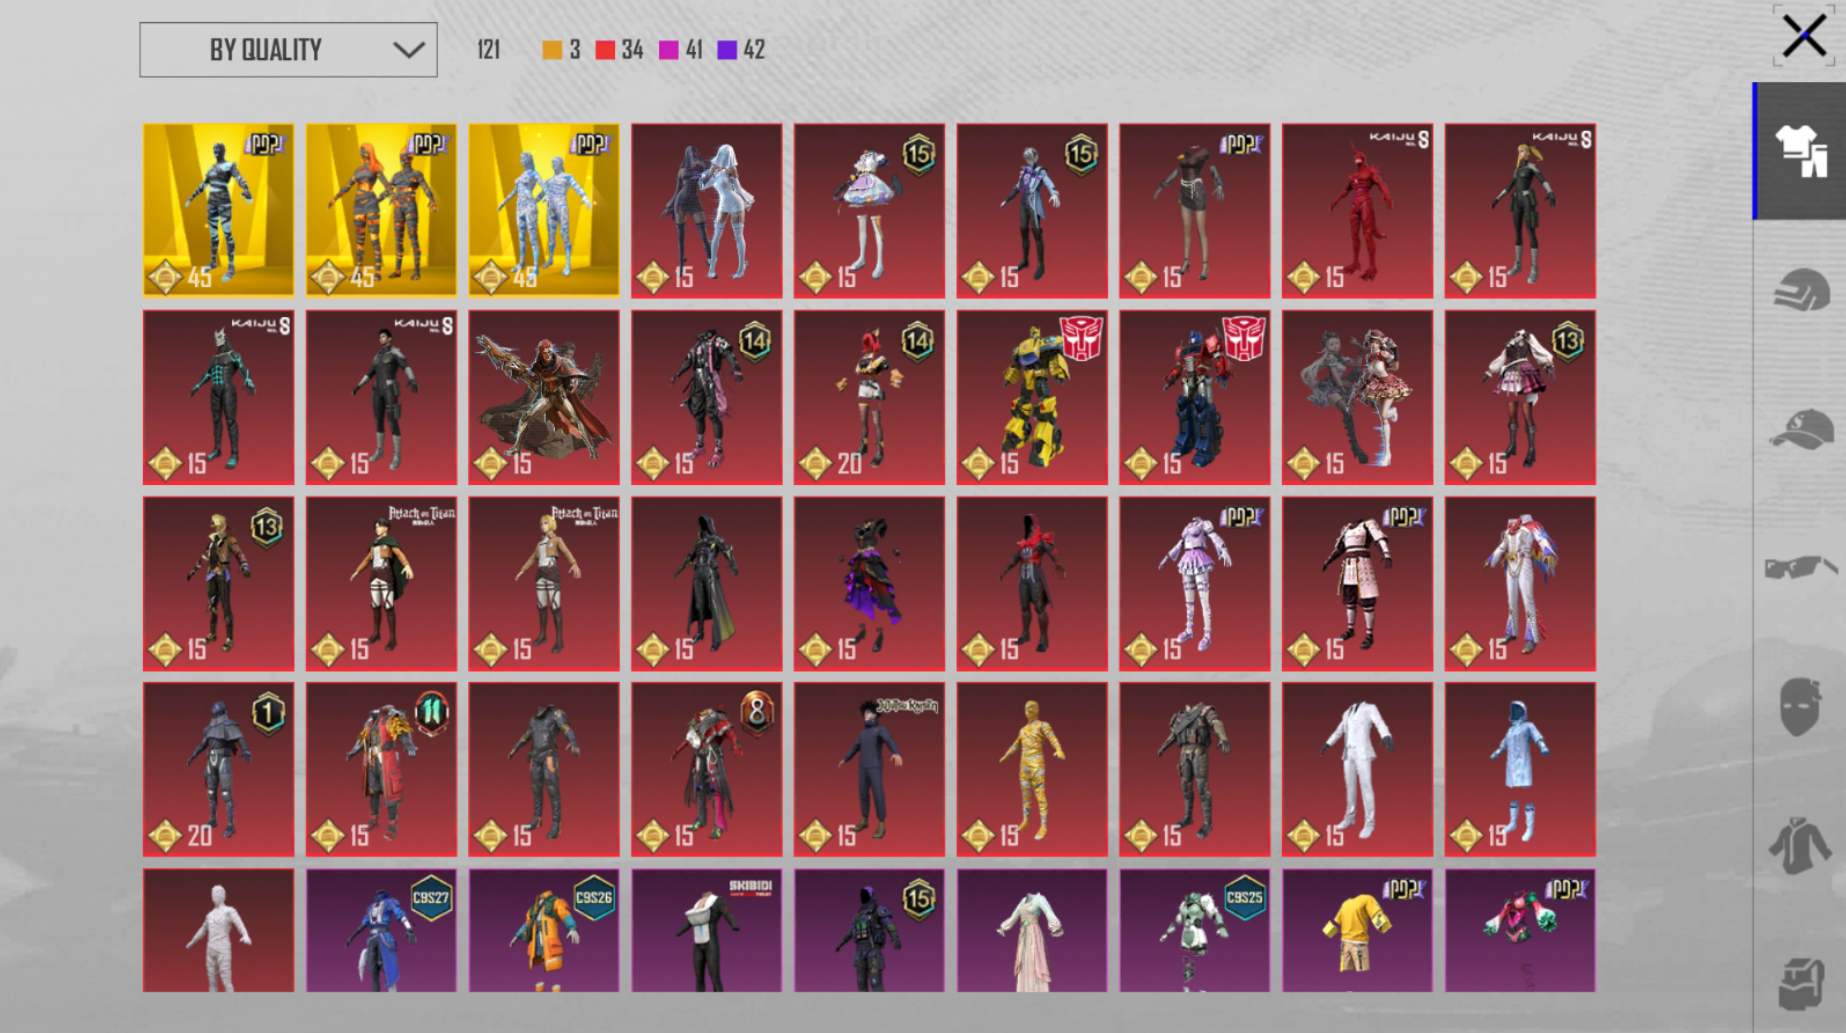The image size is (1846, 1033).
Task: Select the Optimus Prime Transformers outfit
Action: tap(1195, 397)
